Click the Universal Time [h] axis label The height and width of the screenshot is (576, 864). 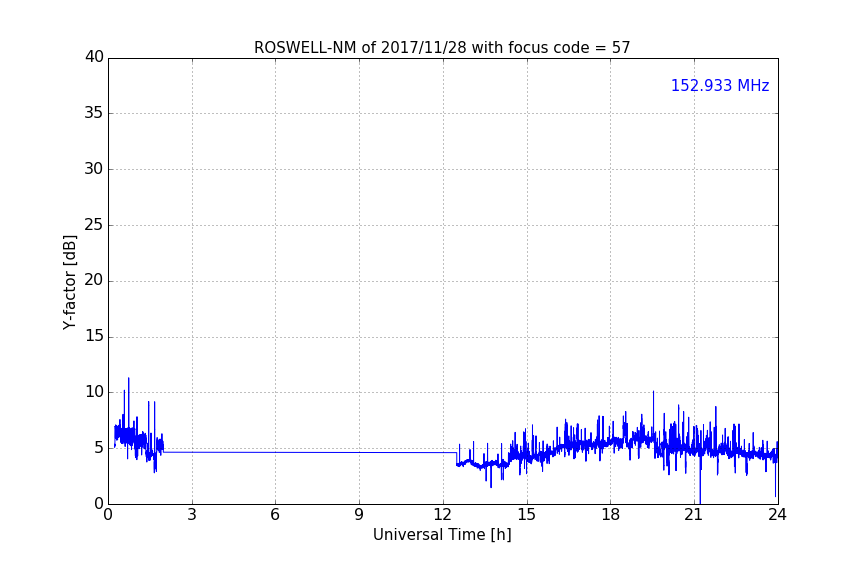pyautogui.click(x=442, y=535)
